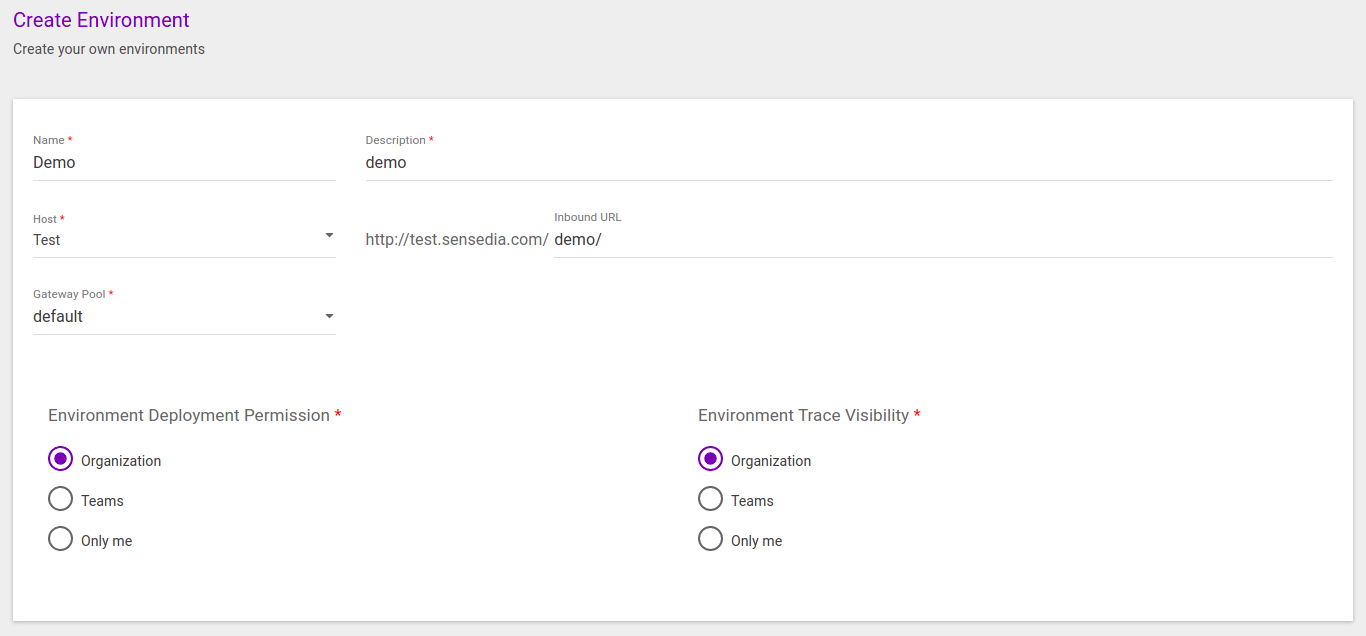The width and height of the screenshot is (1366, 636).
Task: Choose Teams for Environment Deployment Permission
Action: click(x=61, y=499)
